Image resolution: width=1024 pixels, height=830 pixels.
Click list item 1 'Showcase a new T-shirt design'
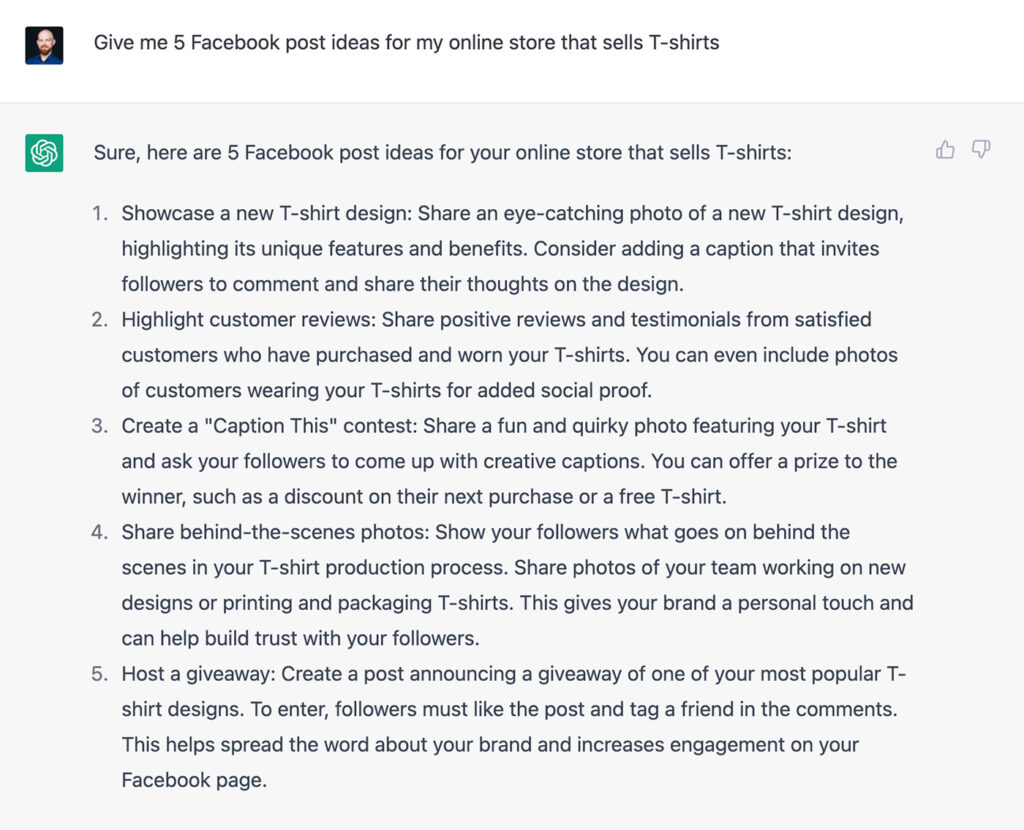pos(513,249)
